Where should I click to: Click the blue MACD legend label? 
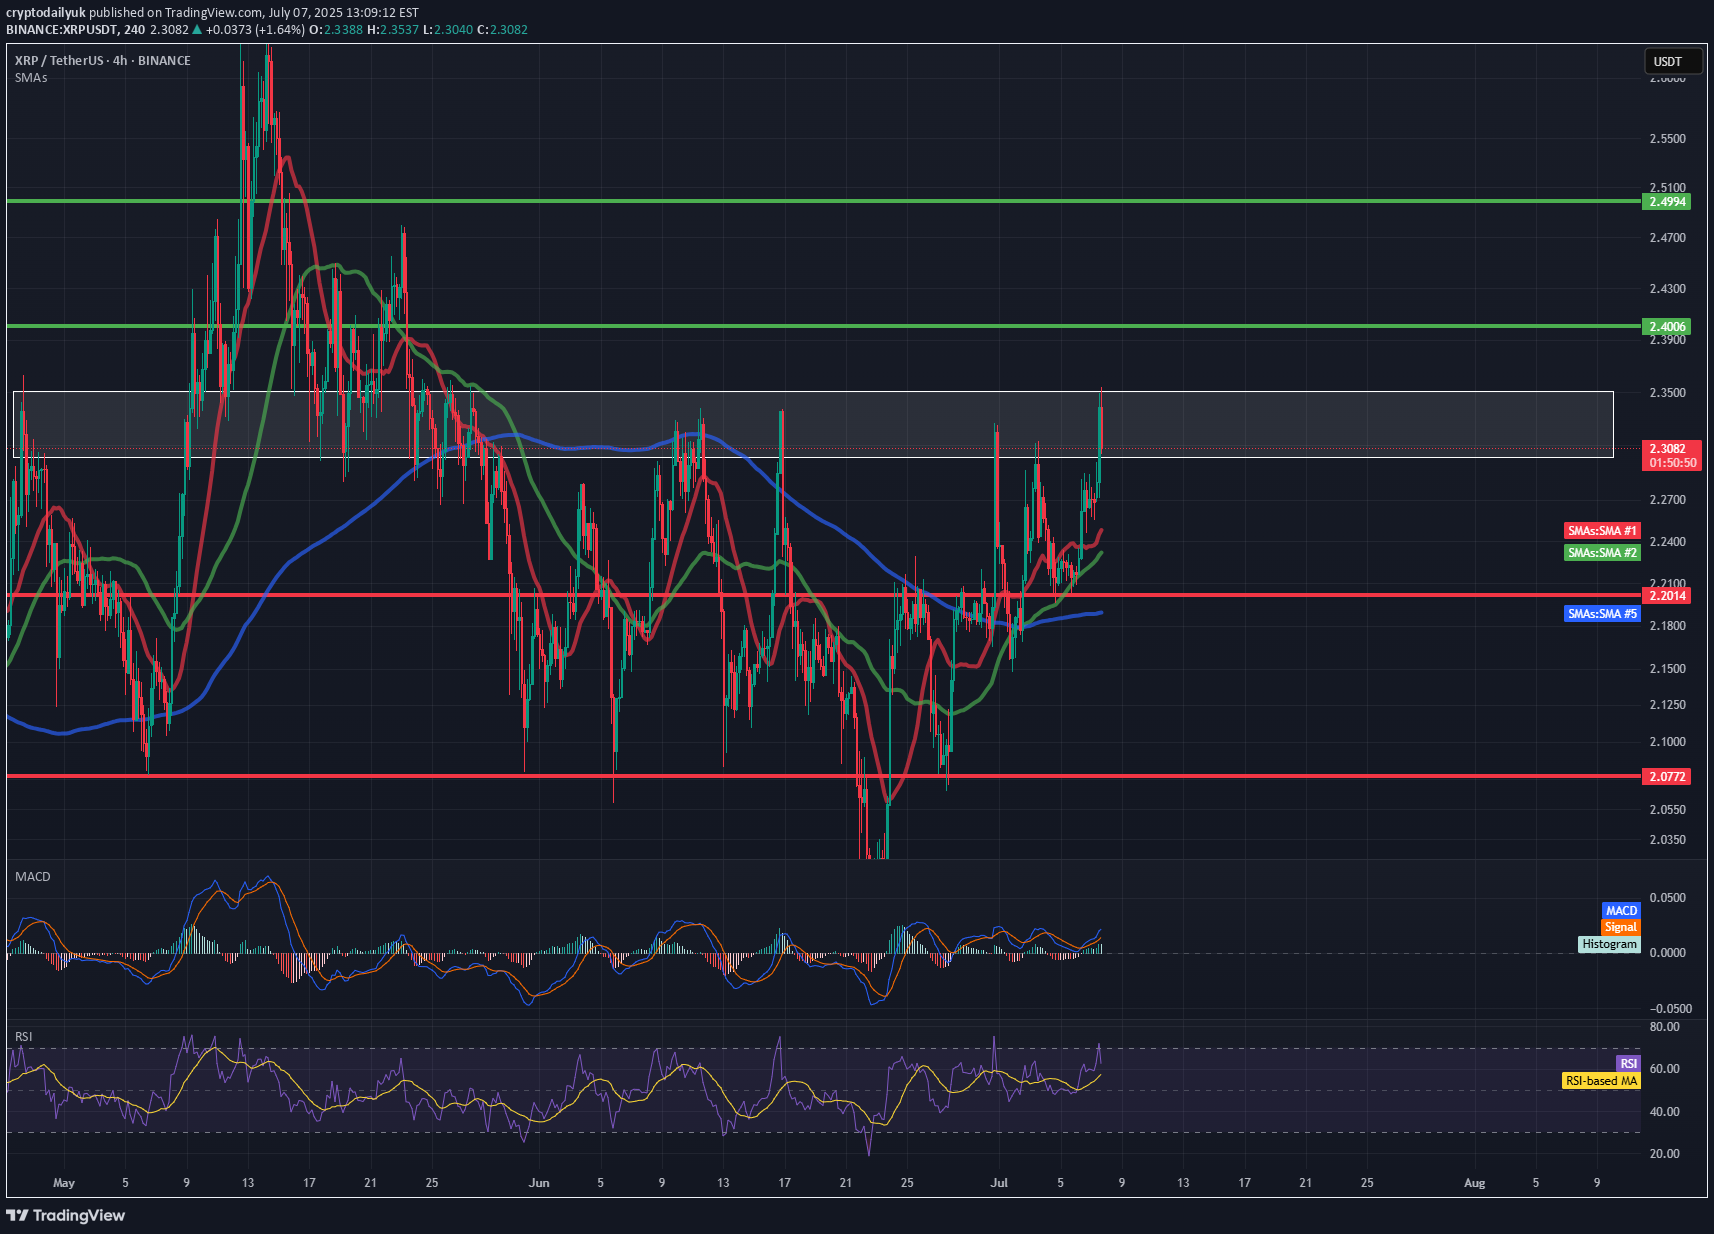(1621, 910)
